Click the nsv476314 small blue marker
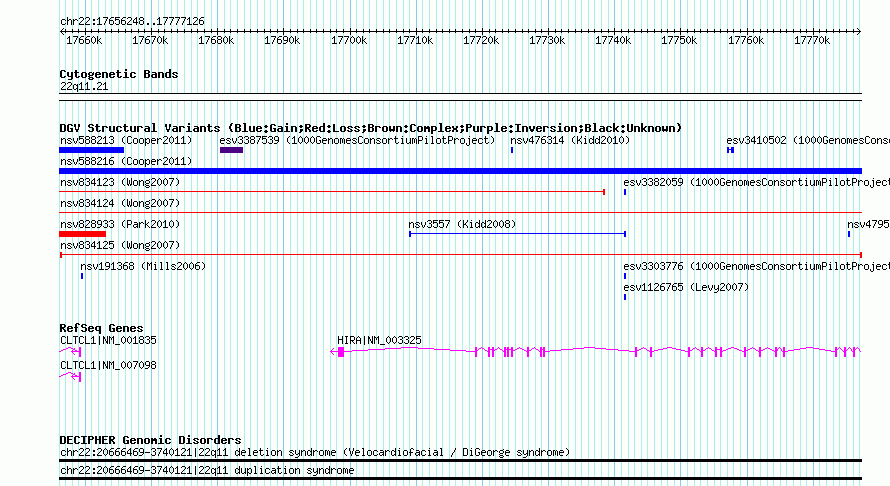890x486 pixels. pyautogui.click(x=512, y=150)
